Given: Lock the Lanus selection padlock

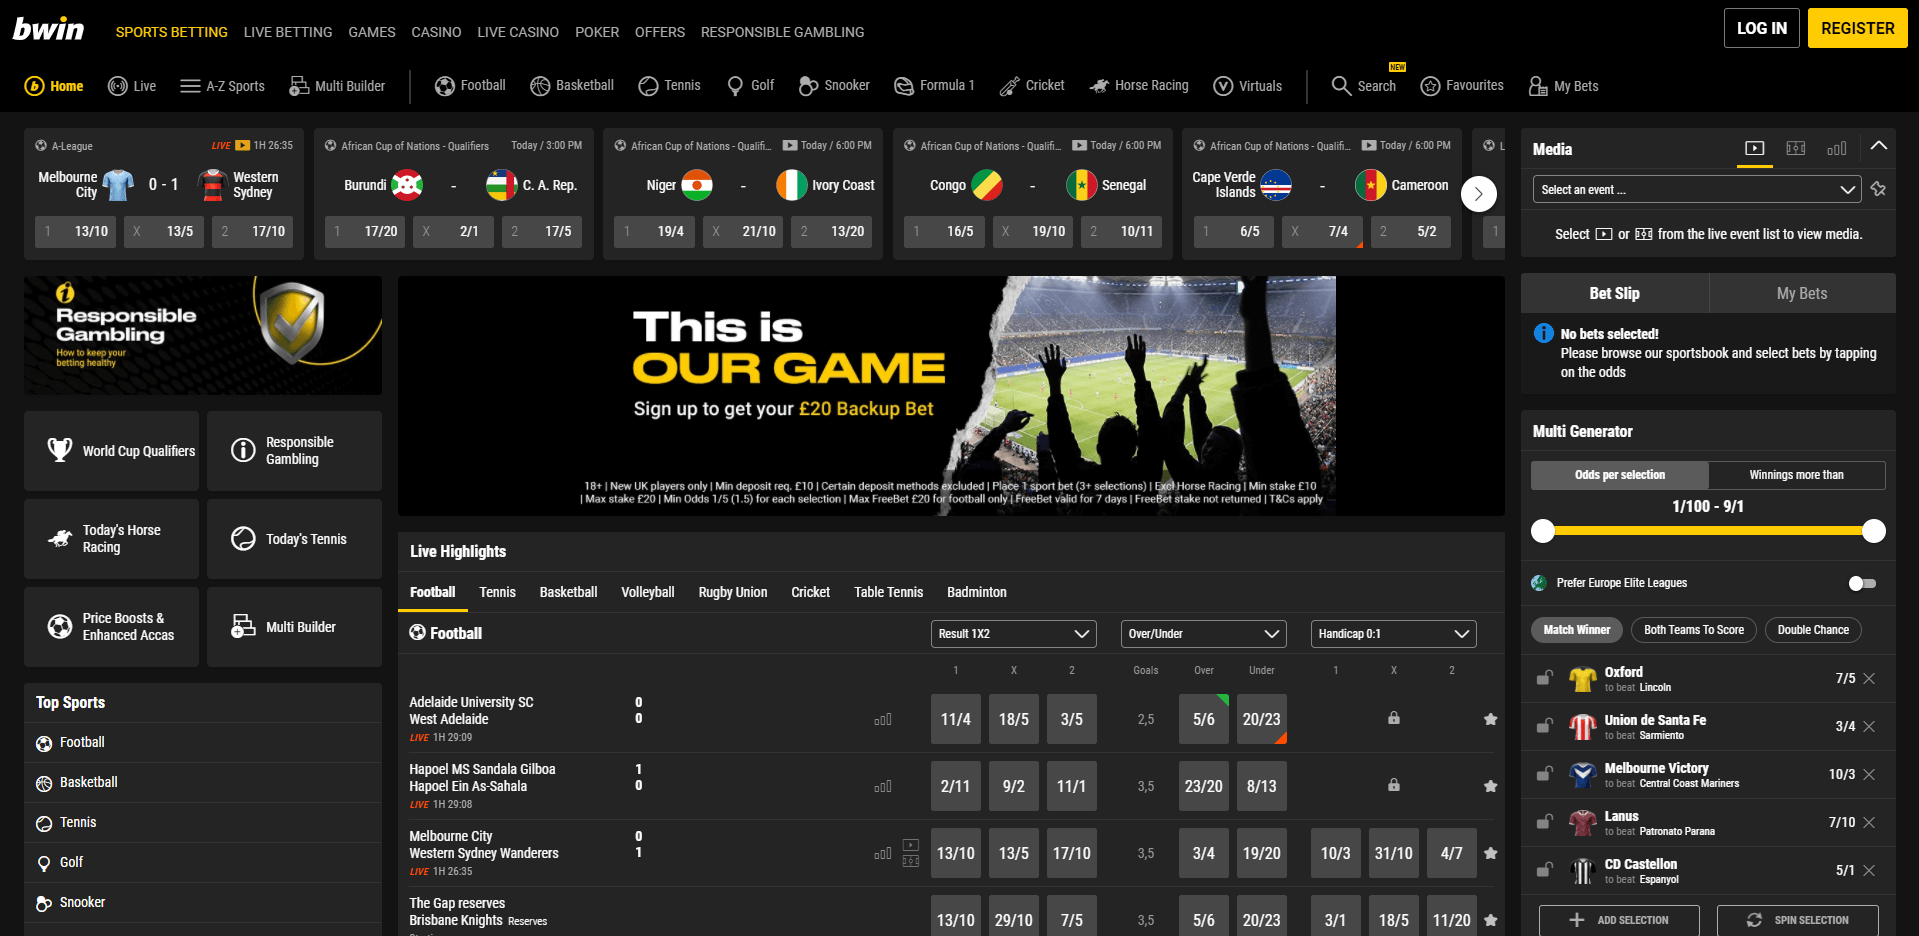Looking at the screenshot, I should pos(1544,822).
